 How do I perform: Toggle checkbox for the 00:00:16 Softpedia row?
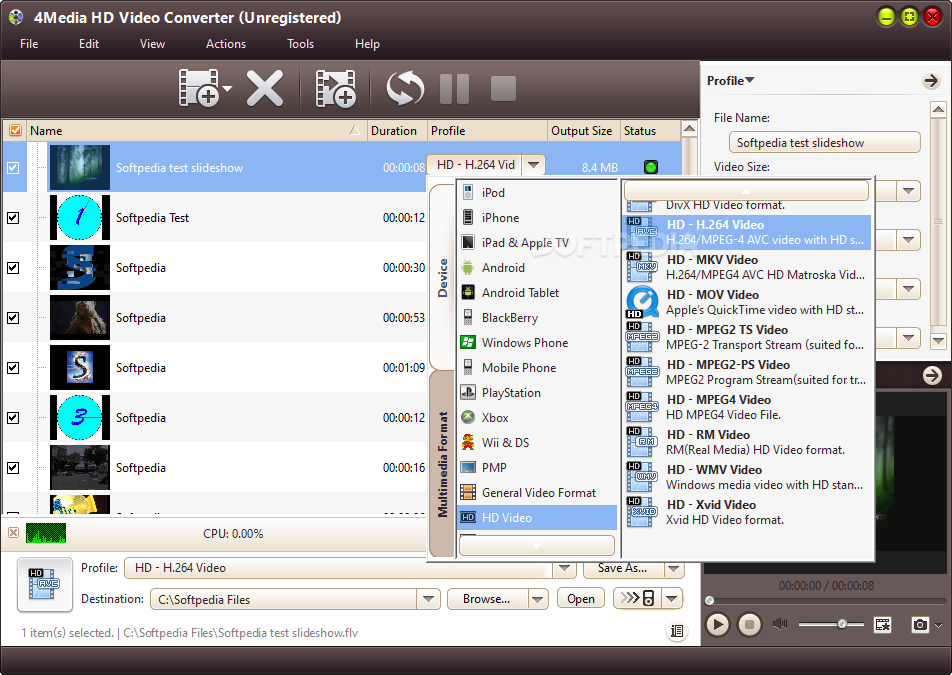click(13, 467)
